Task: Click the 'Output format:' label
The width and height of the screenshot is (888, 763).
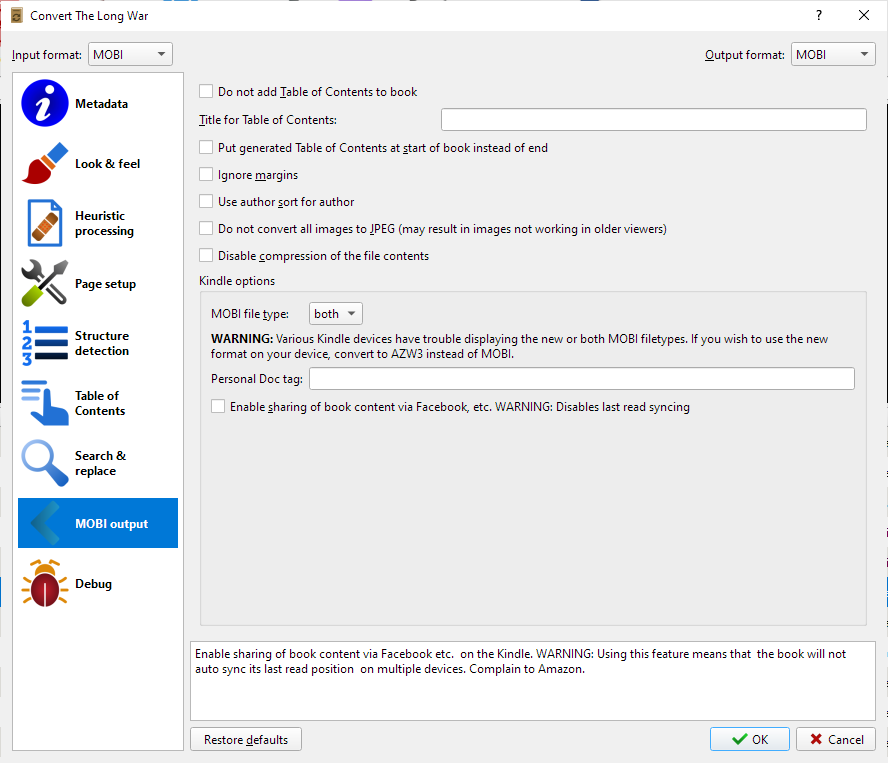Action: pos(745,55)
